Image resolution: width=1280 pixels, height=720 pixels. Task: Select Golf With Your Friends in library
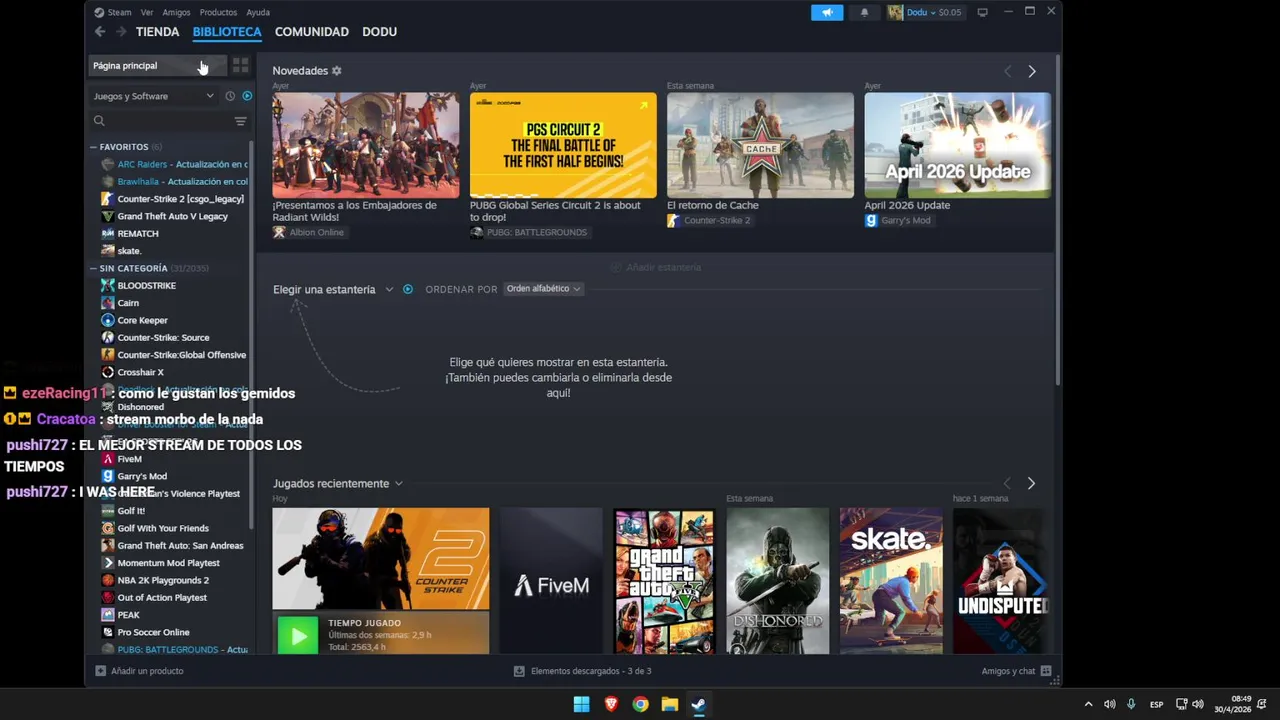[163, 528]
